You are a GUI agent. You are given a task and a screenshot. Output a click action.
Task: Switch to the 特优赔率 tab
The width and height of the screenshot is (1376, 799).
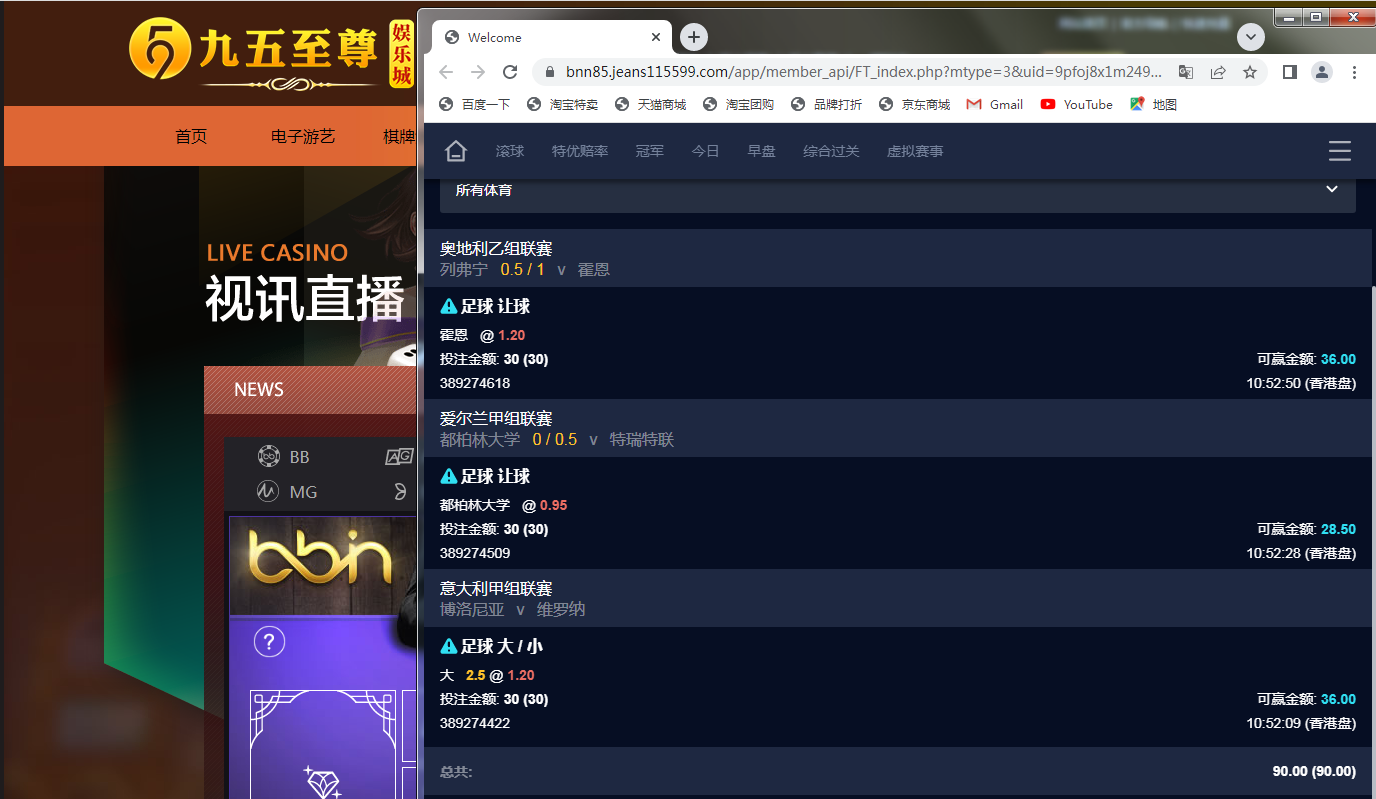tap(580, 151)
